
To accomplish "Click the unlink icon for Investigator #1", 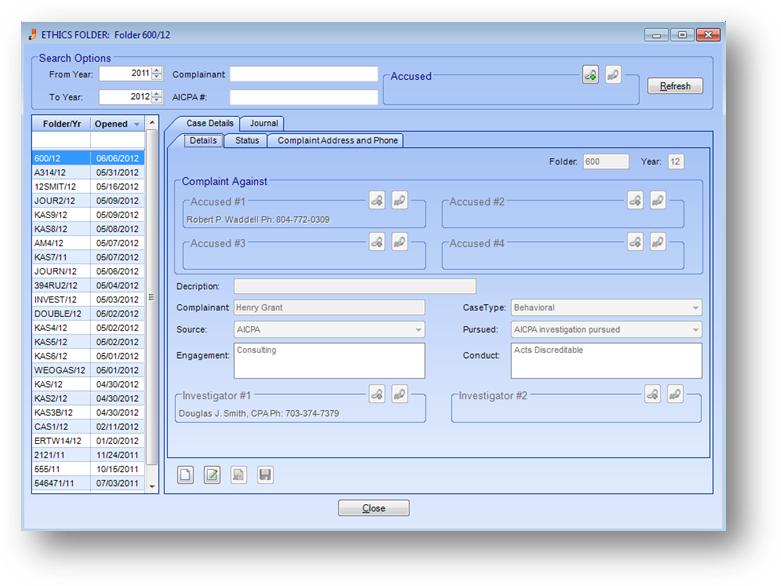I will tap(399, 394).
